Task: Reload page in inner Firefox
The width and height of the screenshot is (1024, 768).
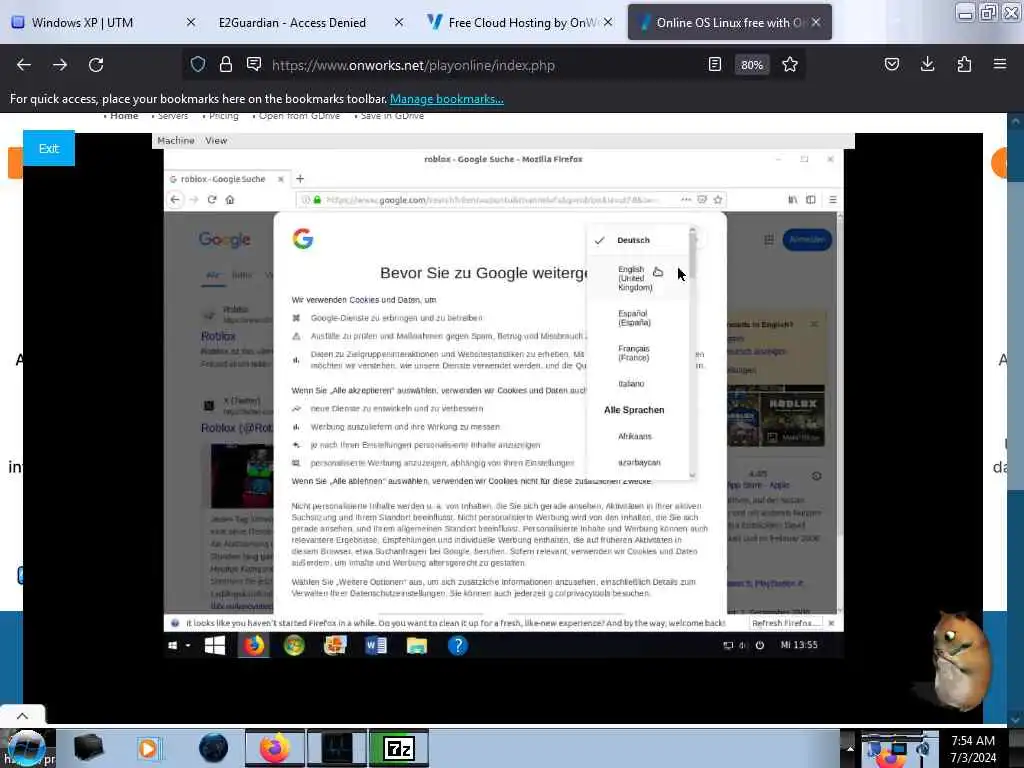Action: pos(212,200)
